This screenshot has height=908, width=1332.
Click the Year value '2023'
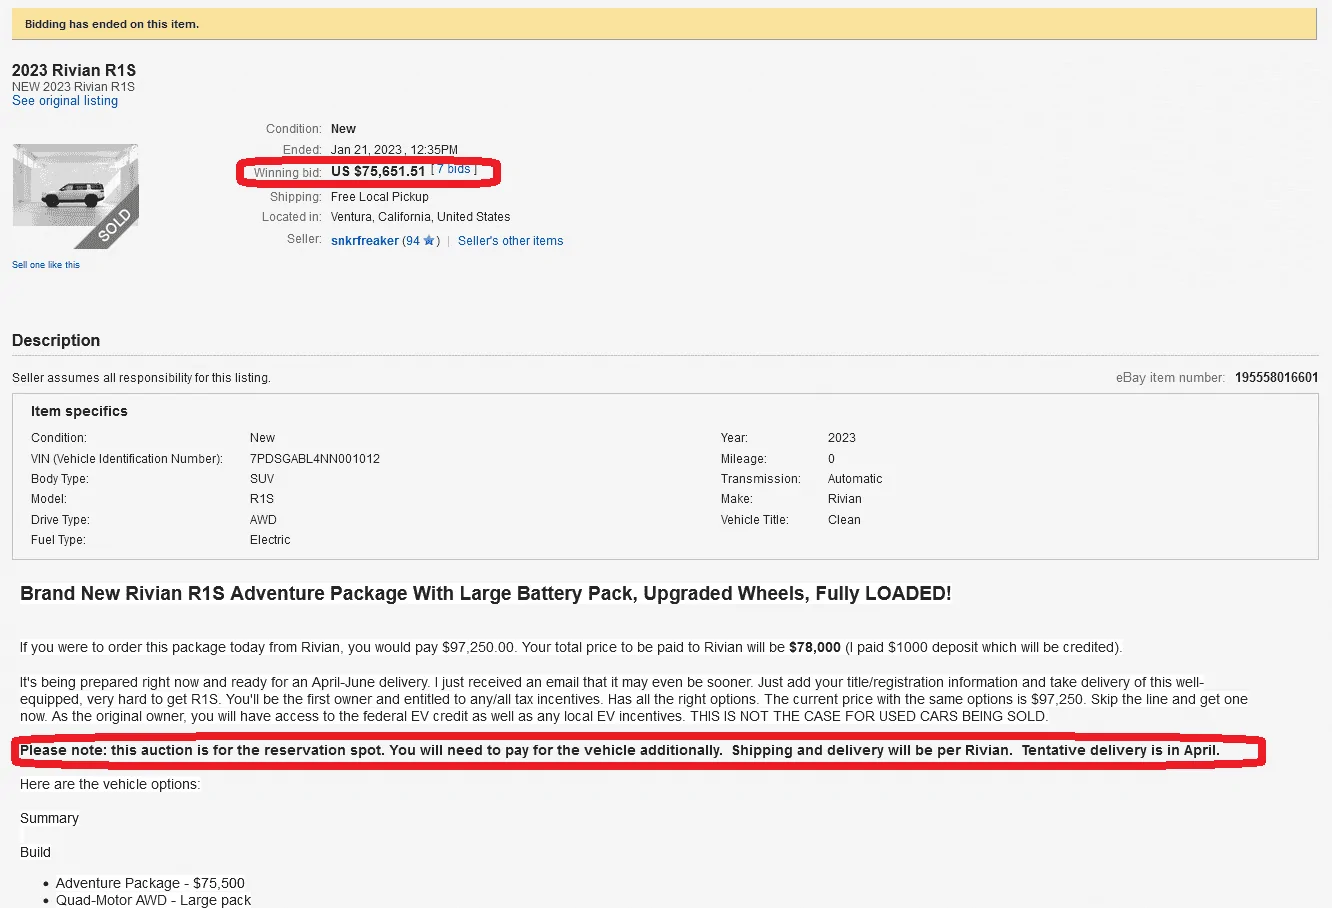(842, 438)
